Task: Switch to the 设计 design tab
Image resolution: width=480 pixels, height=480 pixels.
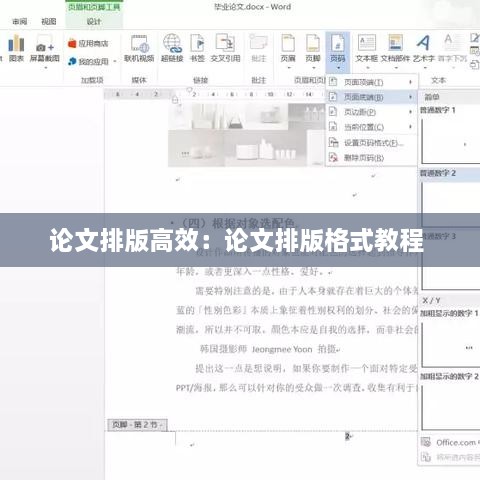Action: tap(94, 21)
